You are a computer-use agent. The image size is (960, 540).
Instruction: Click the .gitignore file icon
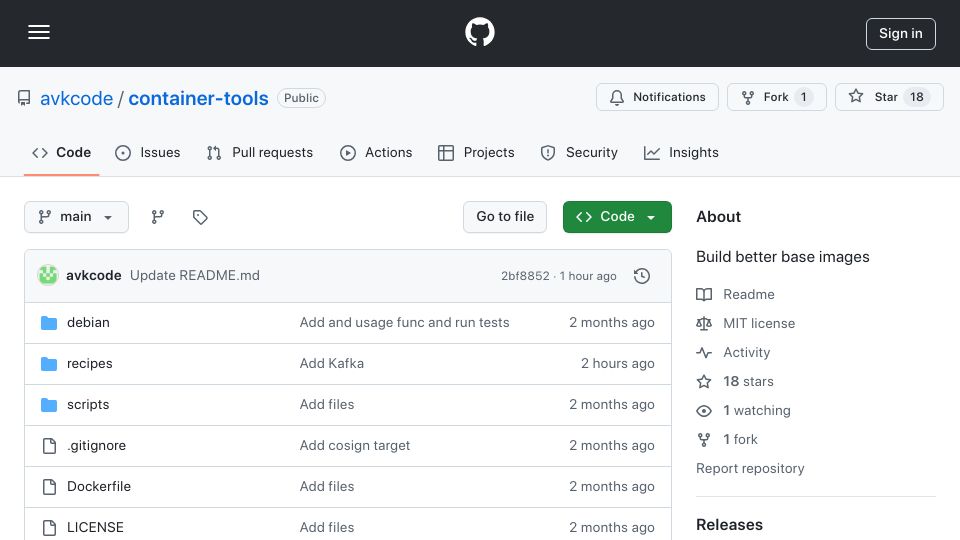click(49, 446)
